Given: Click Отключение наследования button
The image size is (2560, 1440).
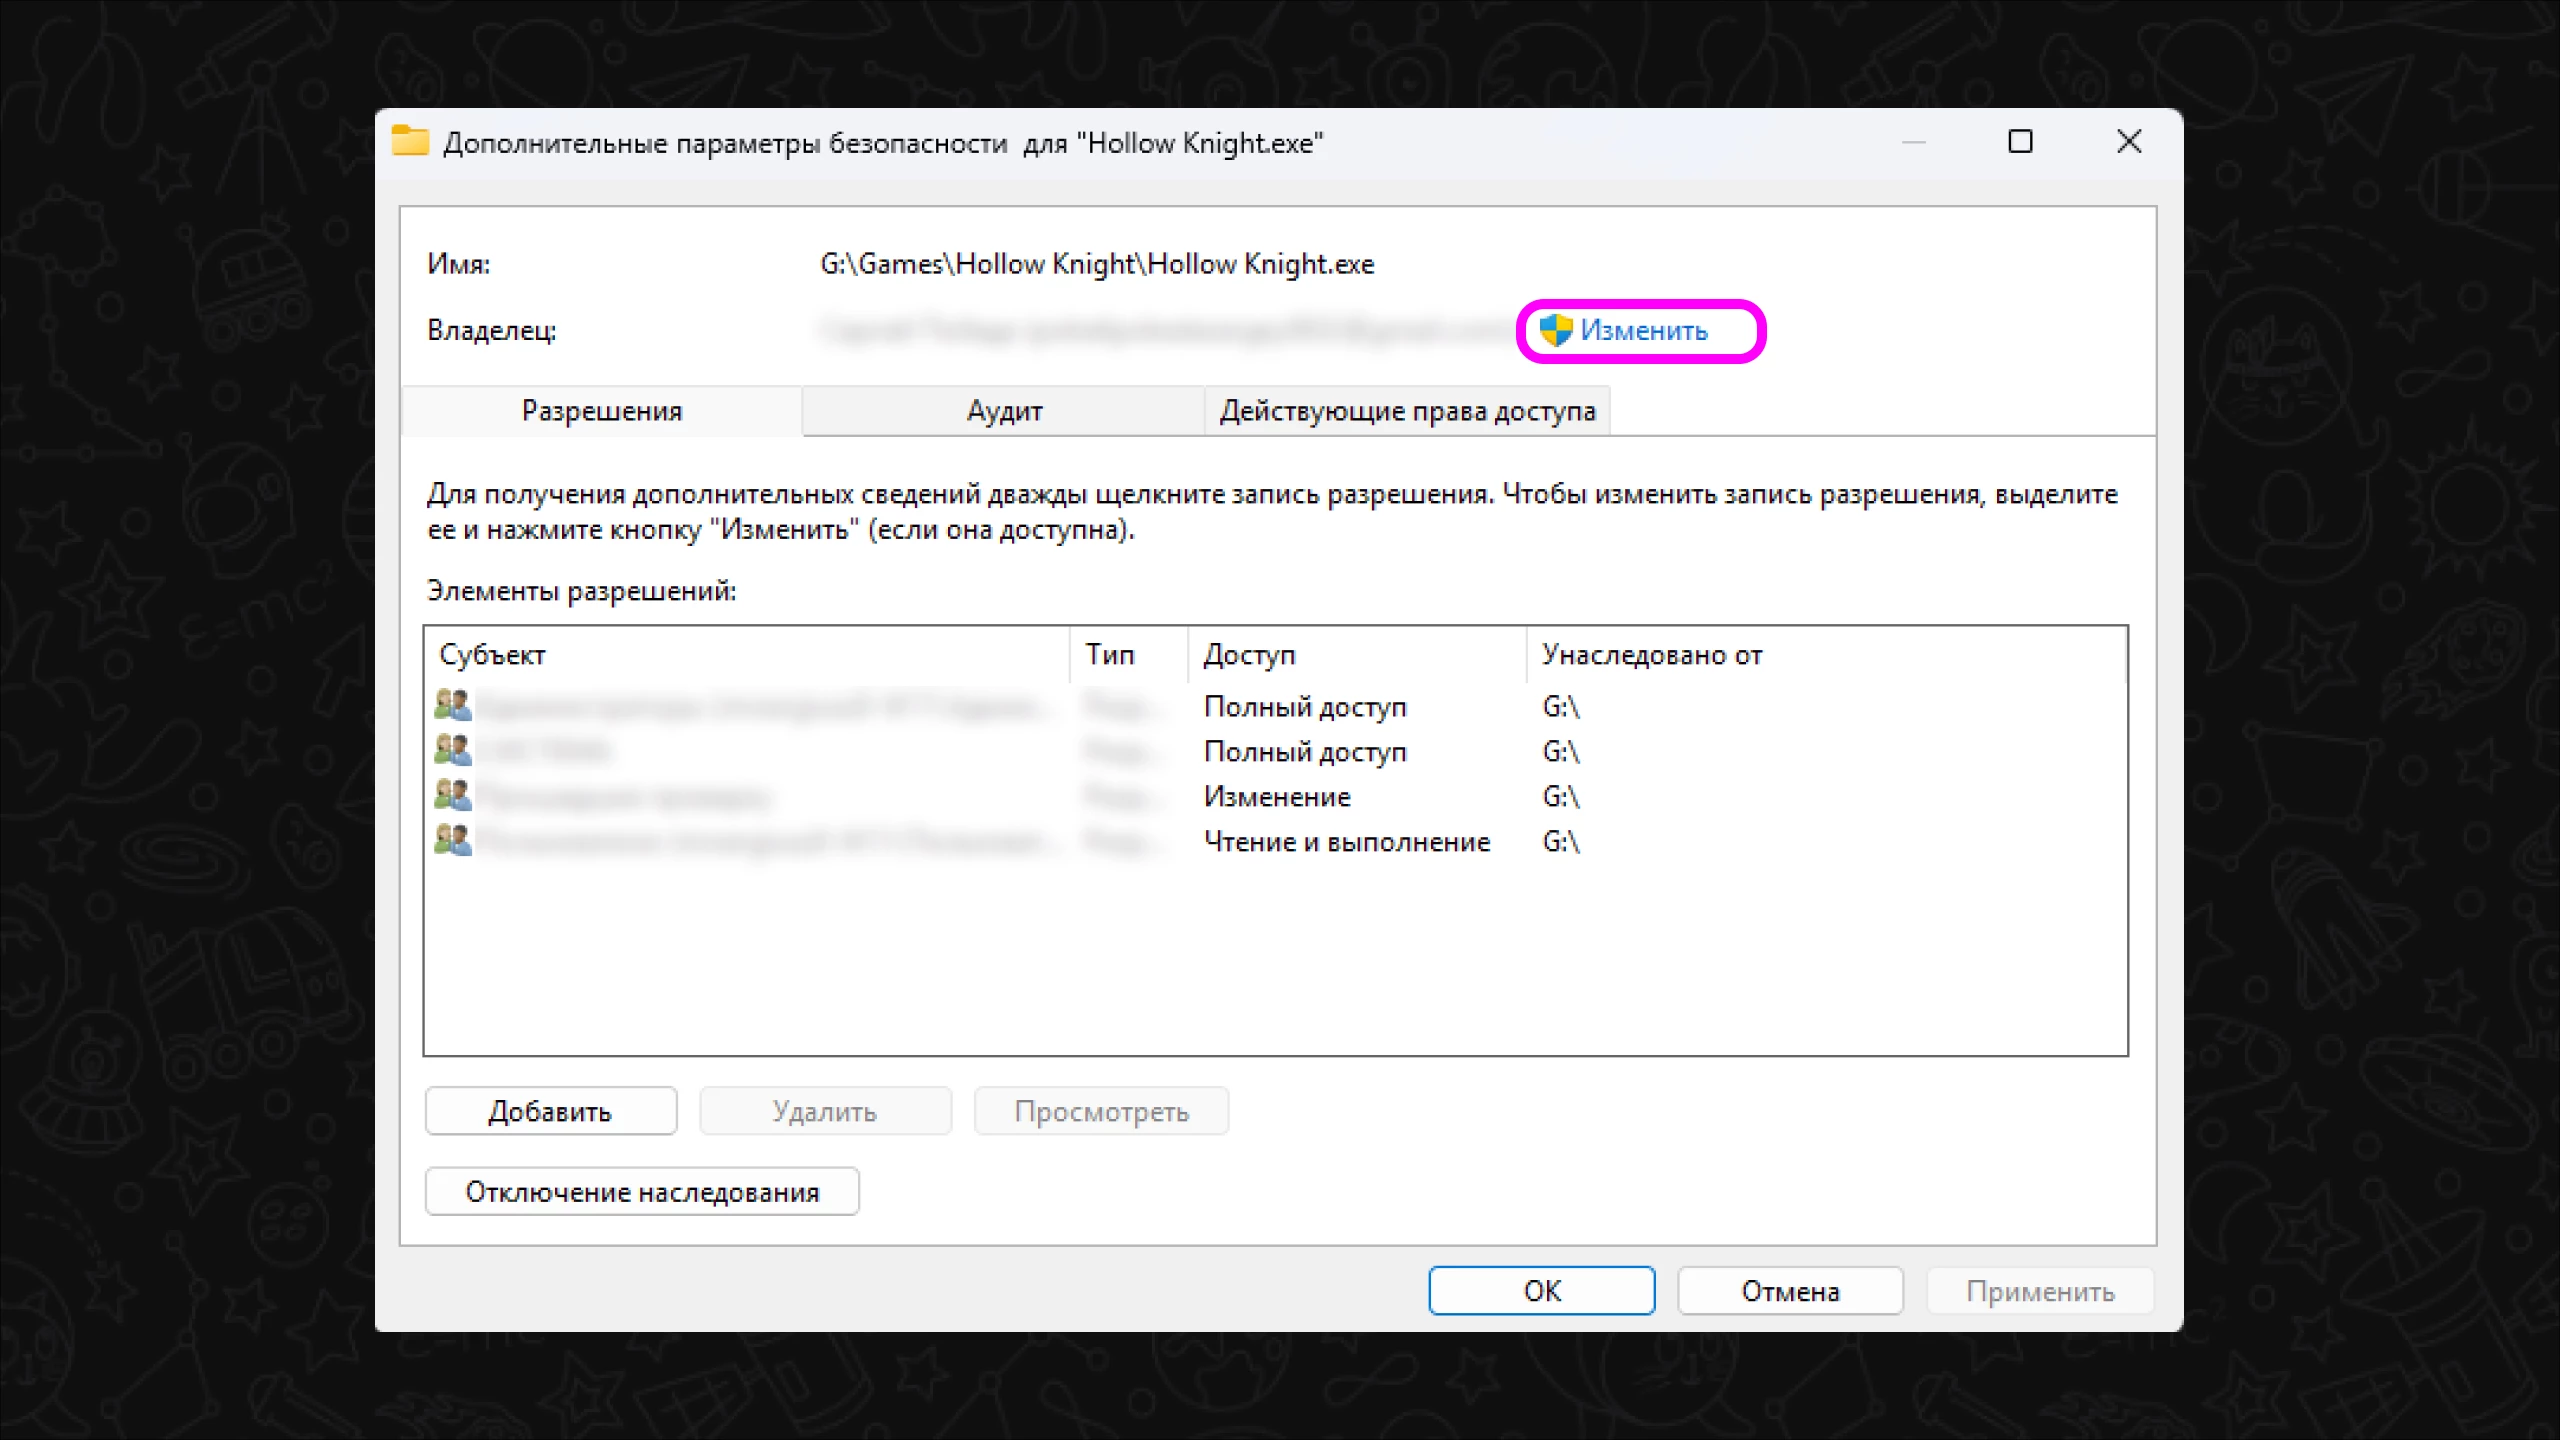Looking at the screenshot, I should point(642,1192).
